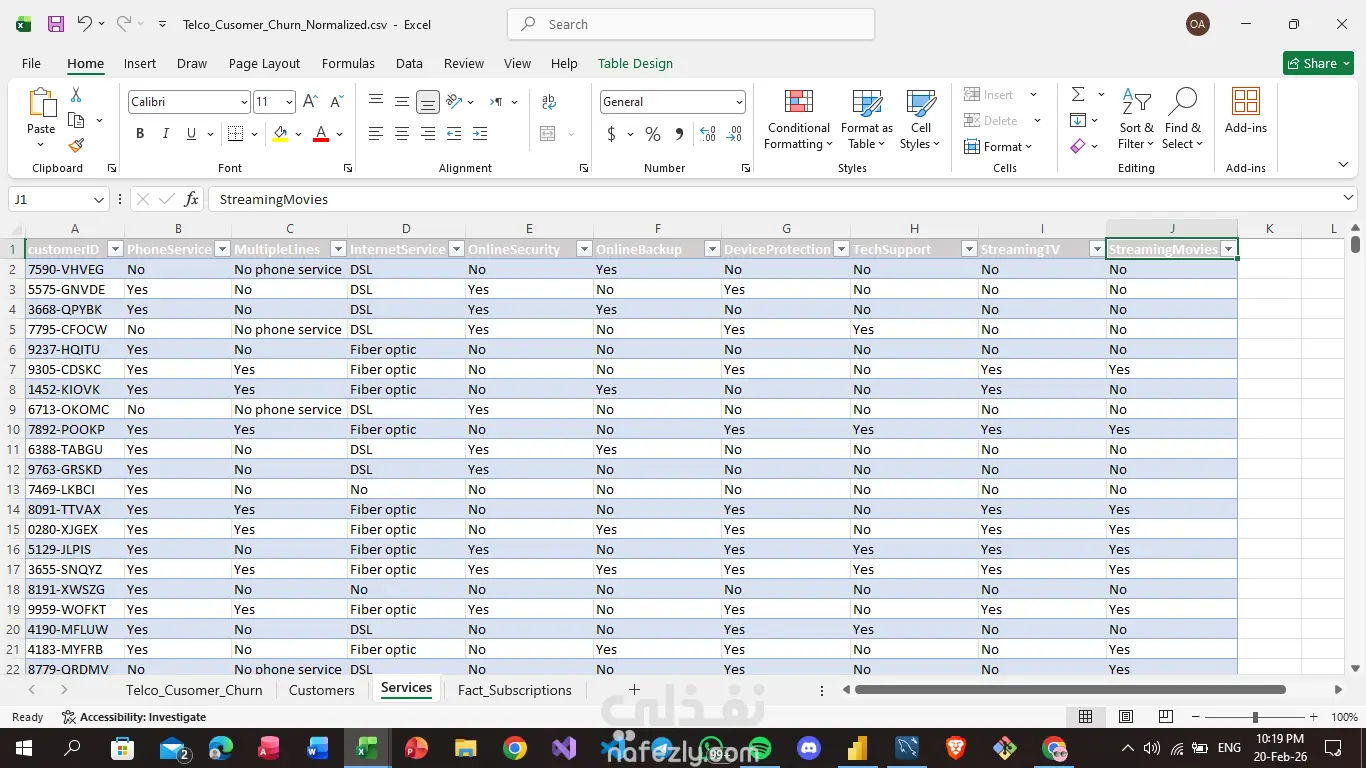Image resolution: width=1366 pixels, height=768 pixels.
Task: Toggle Bold formatting
Action: click(140, 134)
